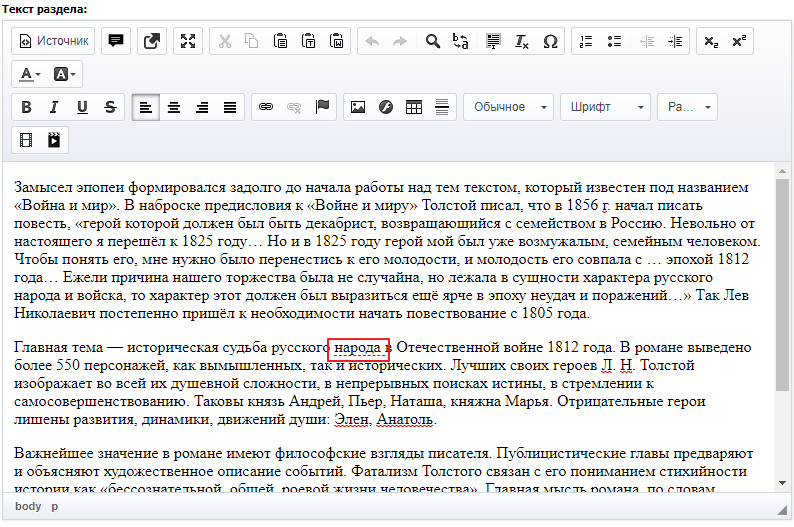Click the Источник (Source) button

(x=55, y=41)
